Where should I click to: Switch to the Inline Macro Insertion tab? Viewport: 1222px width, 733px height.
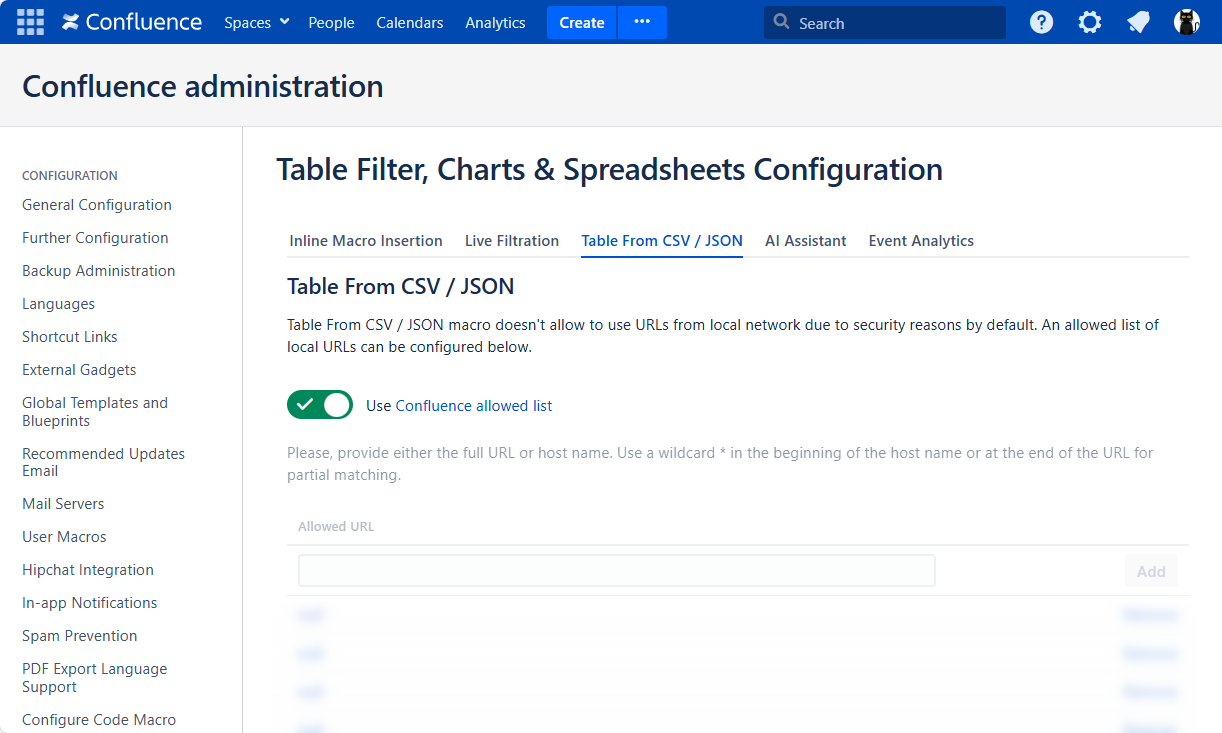[x=366, y=241]
